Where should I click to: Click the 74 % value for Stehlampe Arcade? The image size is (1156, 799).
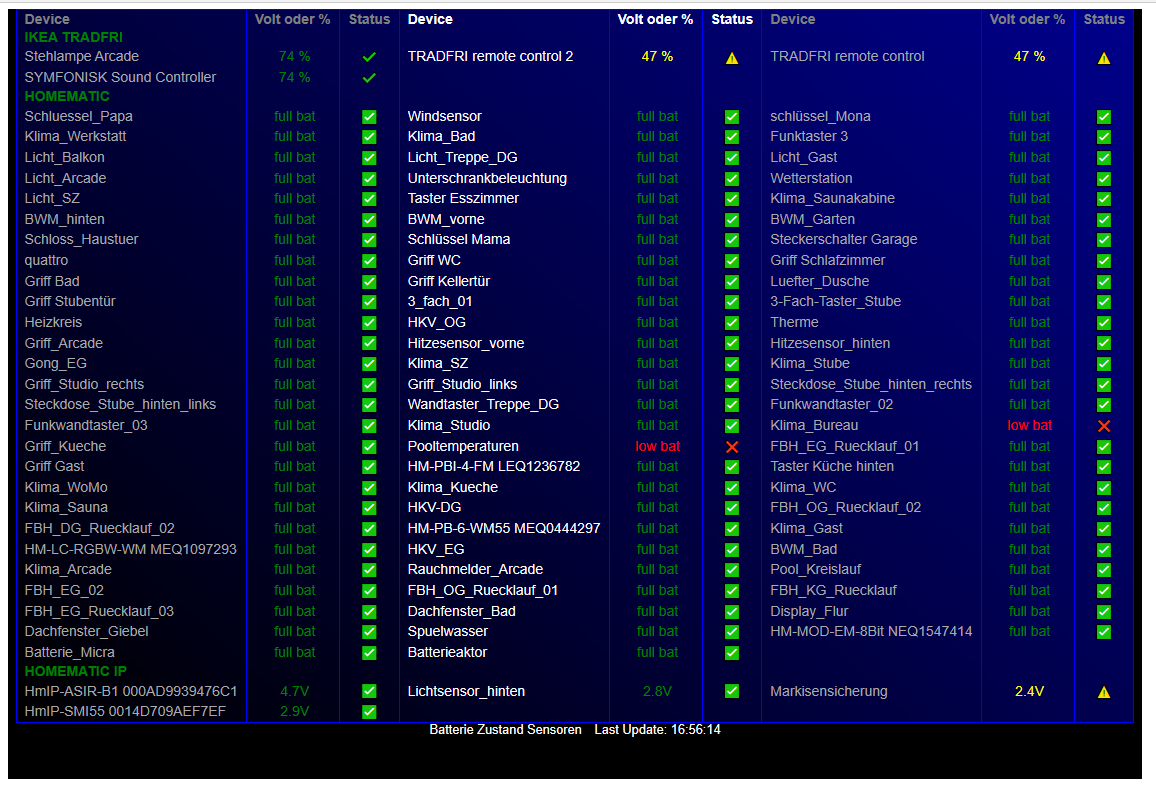coord(295,56)
